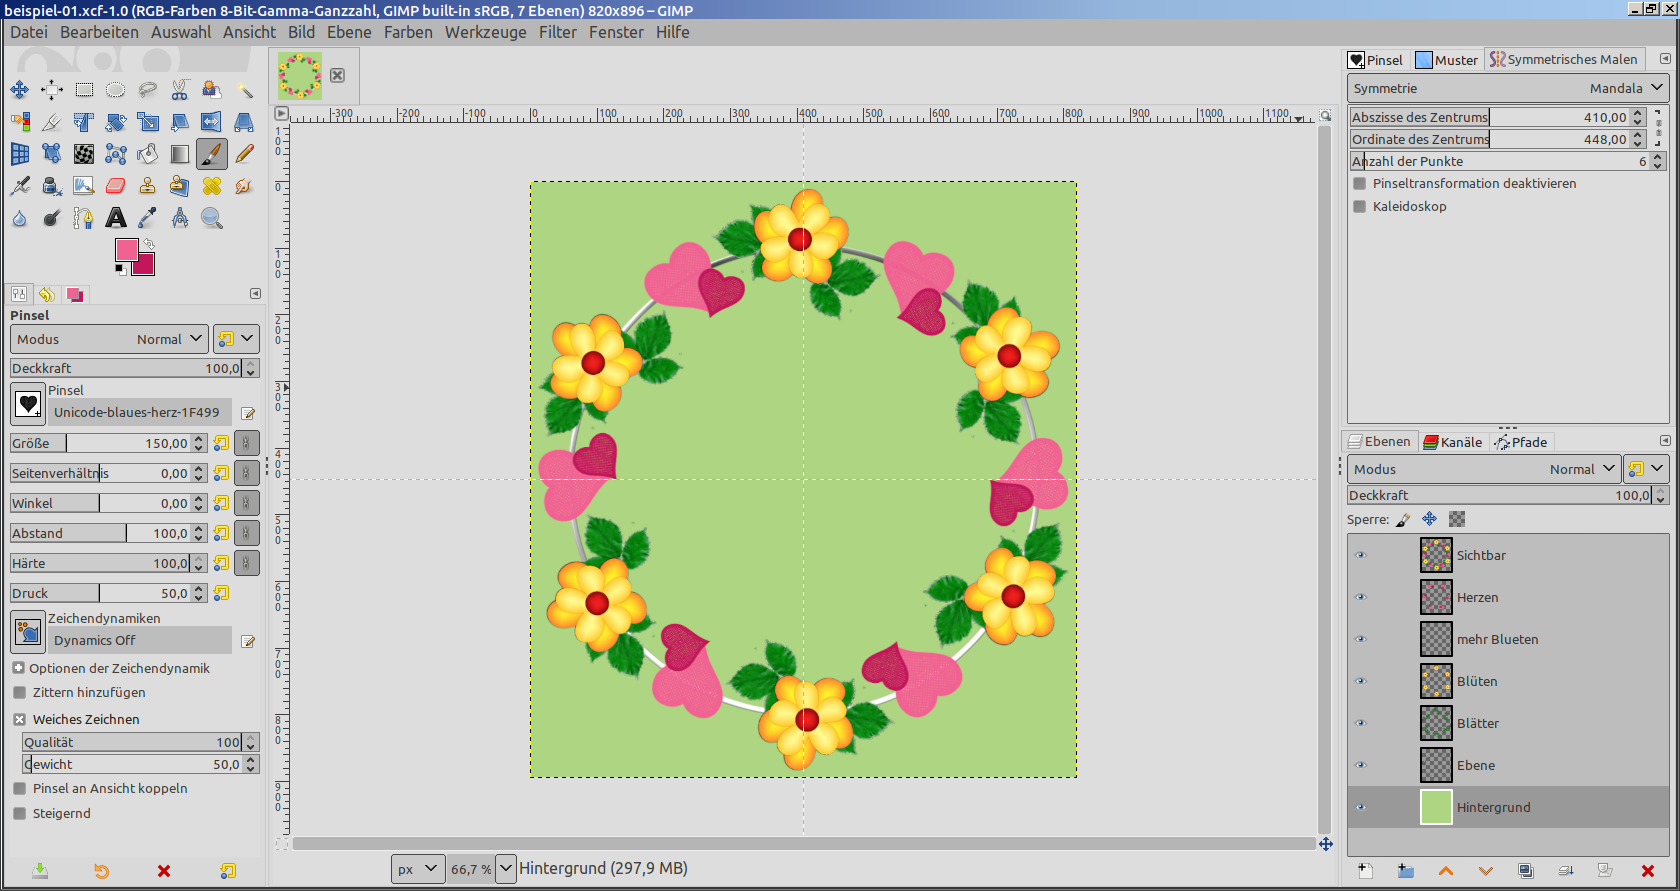
Task: Open the zoom percentage dropdown
Action: 506,868
